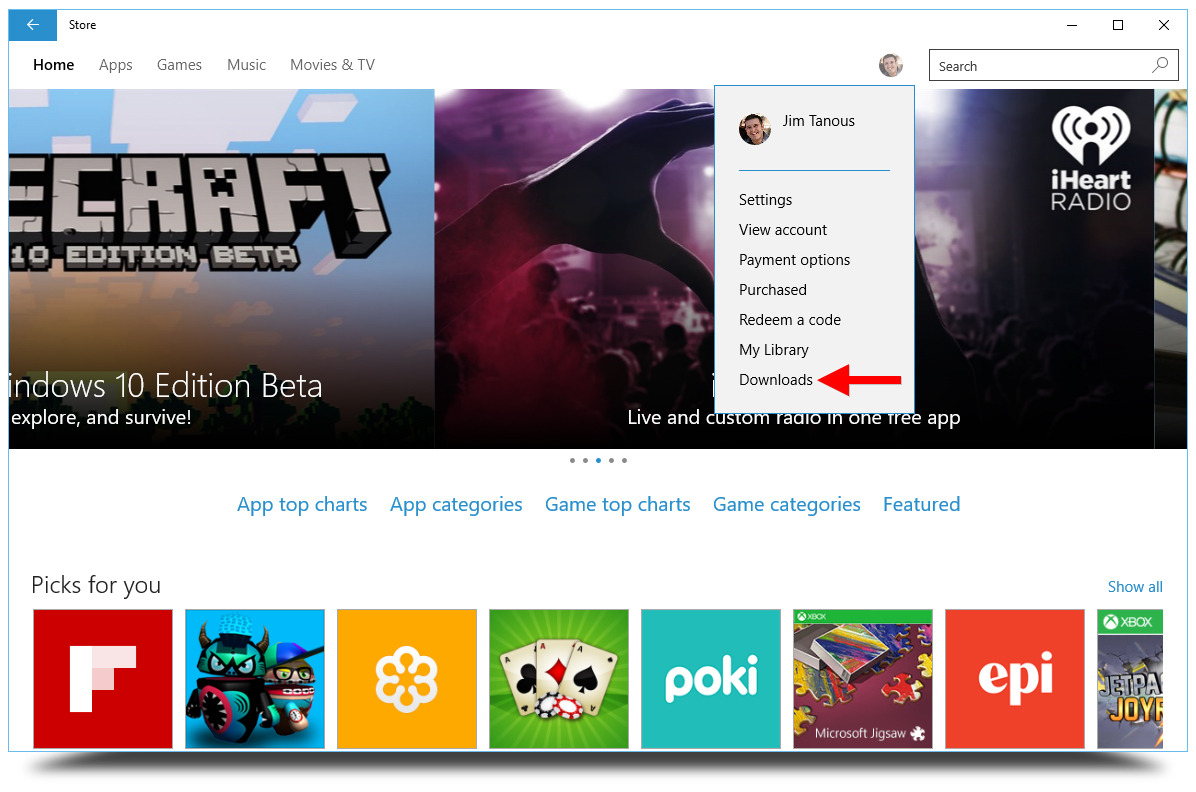Click the Picks for you heading

coord(96,585)
